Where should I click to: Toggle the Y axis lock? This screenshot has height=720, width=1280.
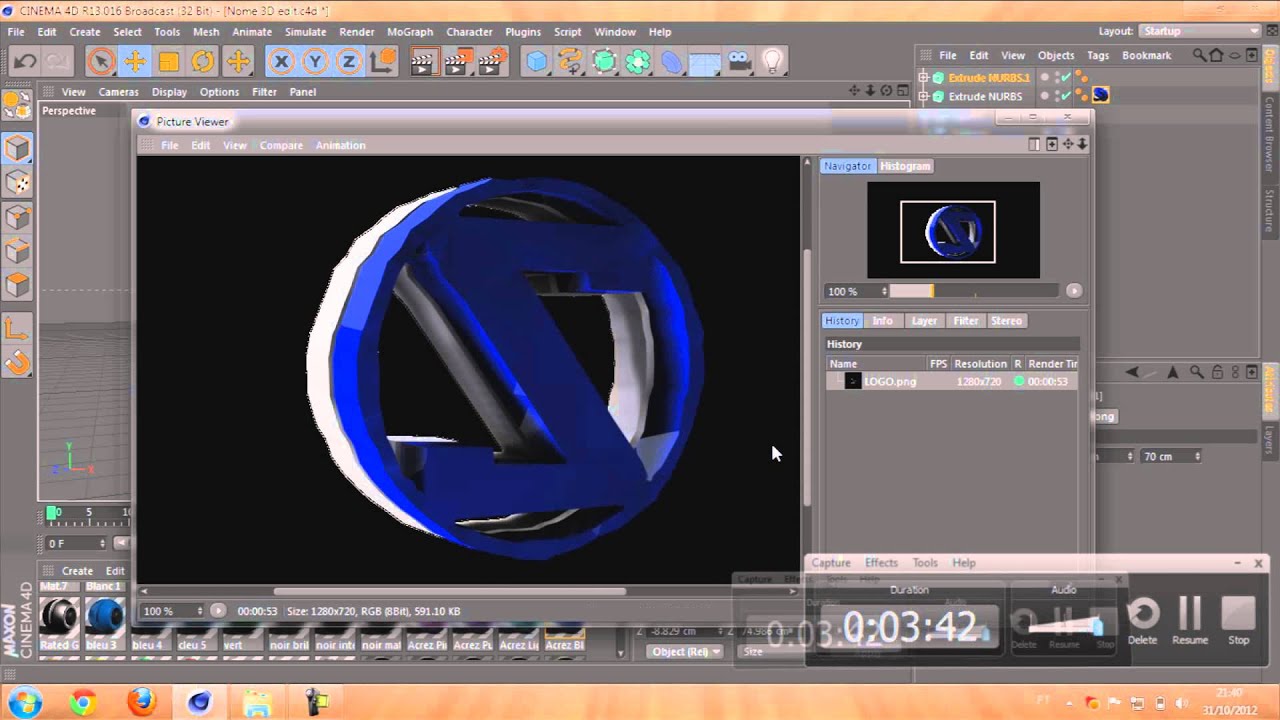pyautogui.click(x=315, y=62)
